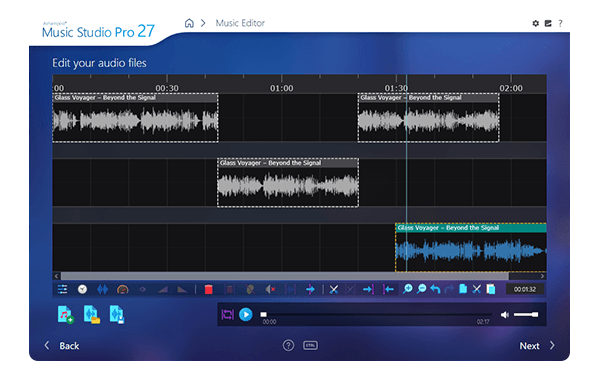The image size is (600, 380).
Task: Select first track clip starting at 00:00
Action: [135, 117]
